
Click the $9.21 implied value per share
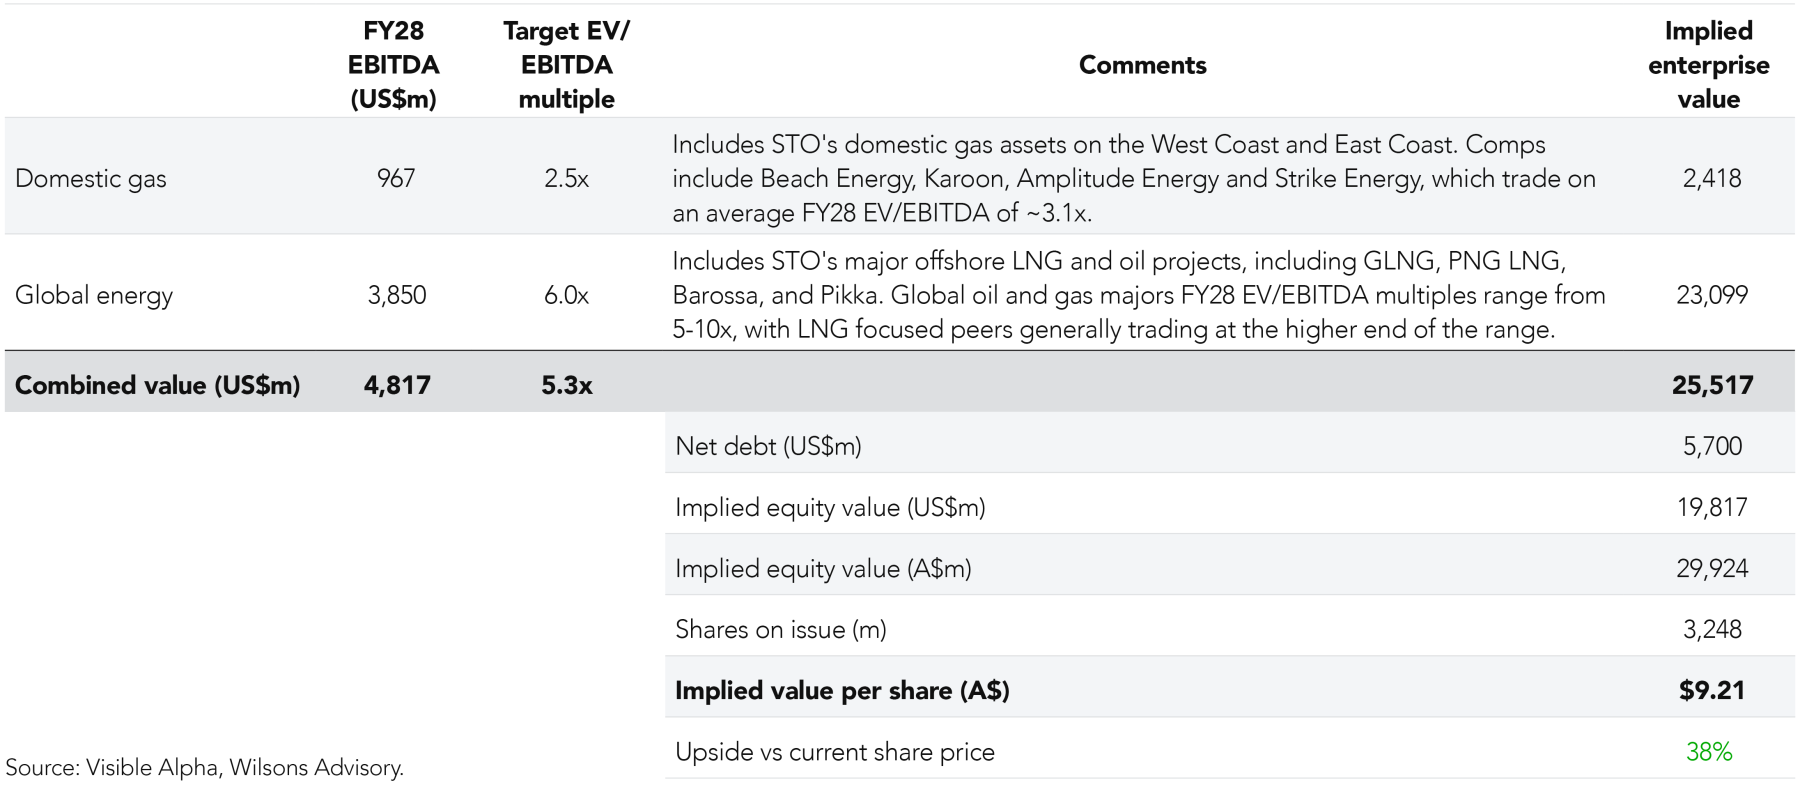[x=1712, y=691]
